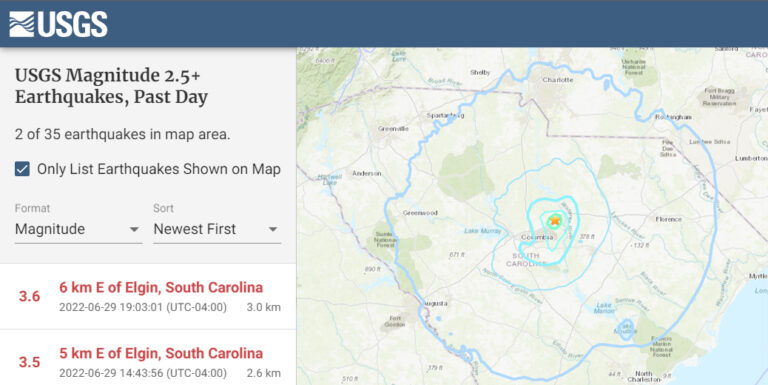Viewport: 768px width, 385px height.
Task: Open the Format dropdown showing Magnitude
Action: tap(78, 229)
